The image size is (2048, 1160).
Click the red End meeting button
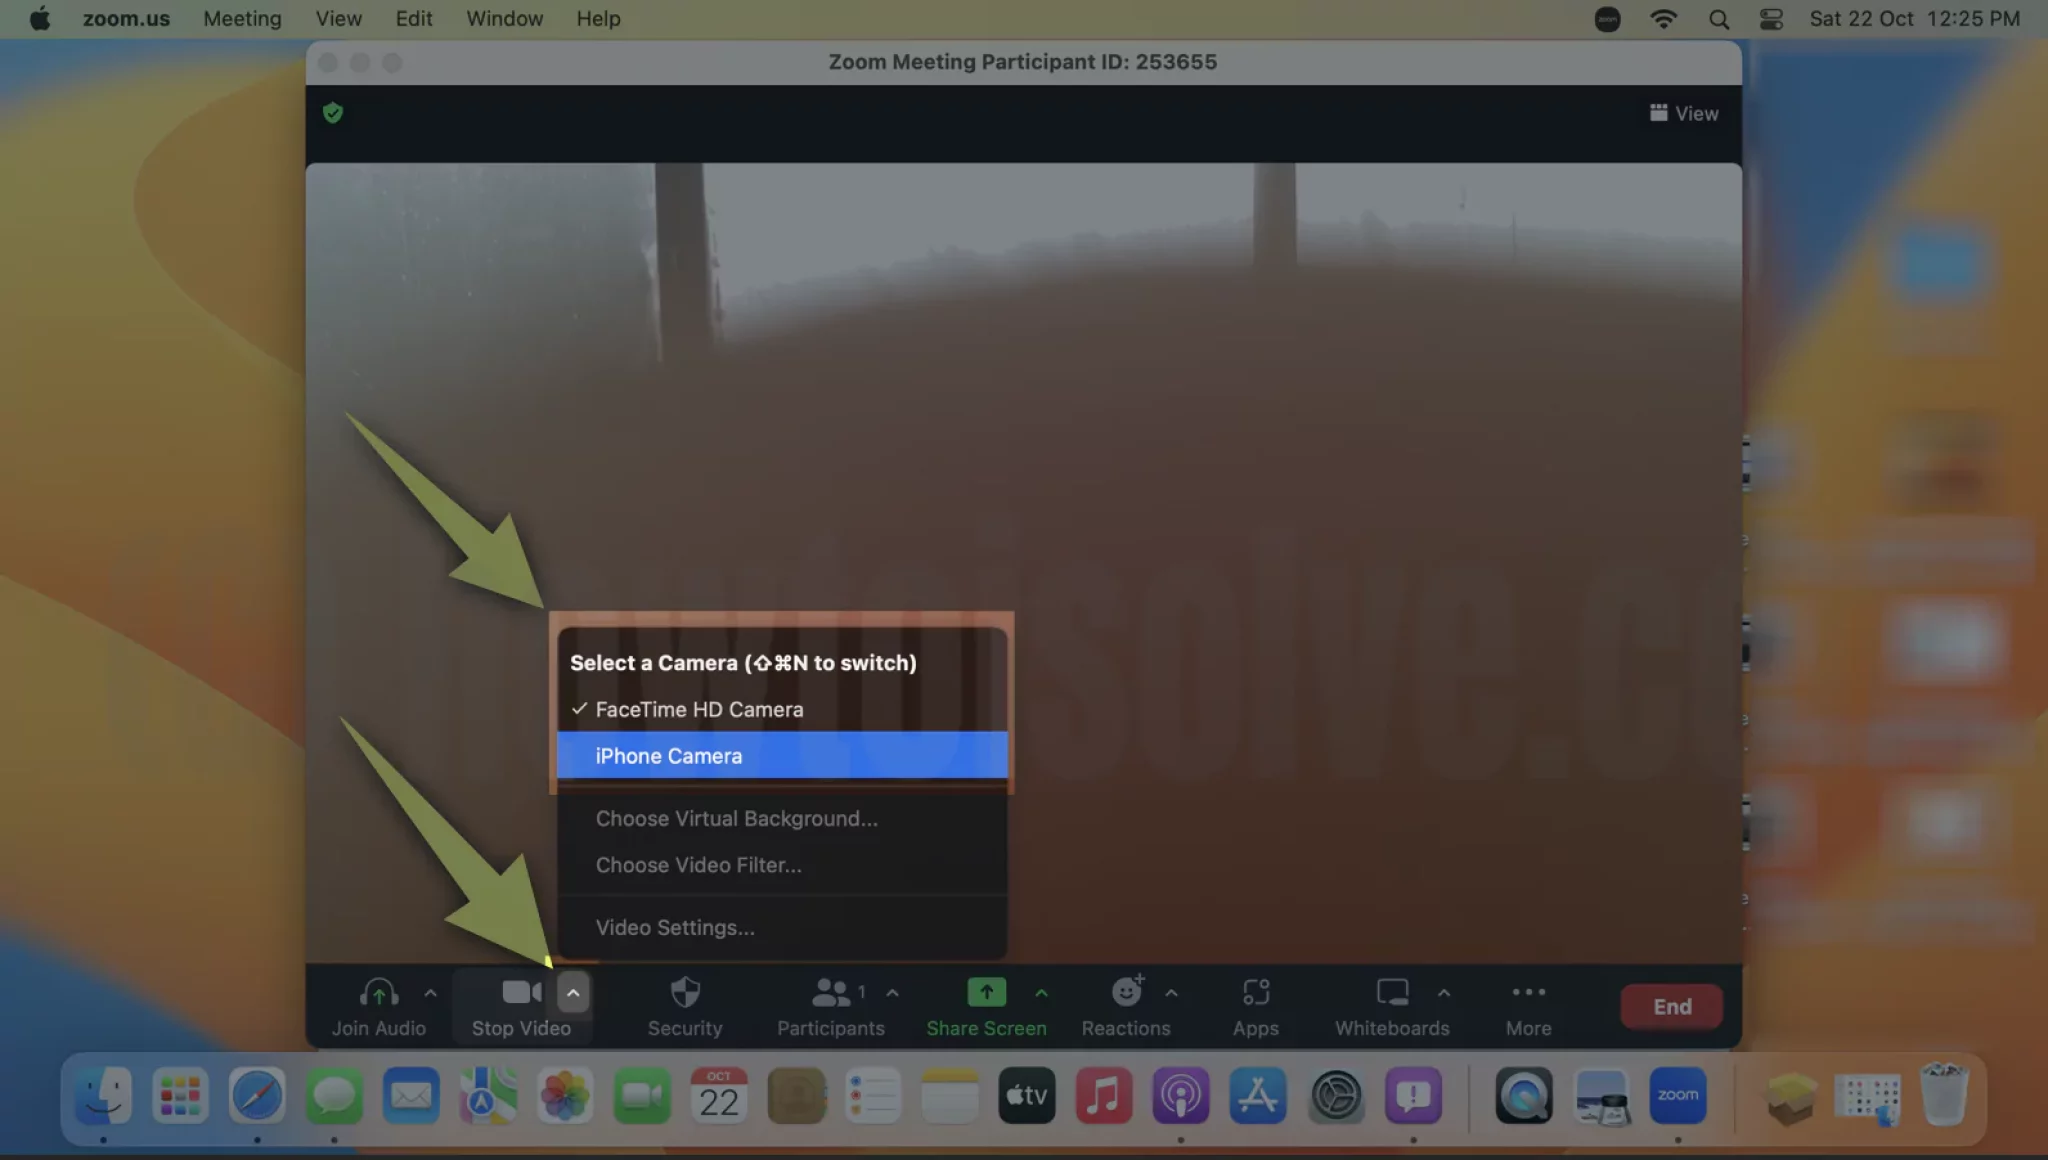pyautogui.click(x=1672, y=1006)
